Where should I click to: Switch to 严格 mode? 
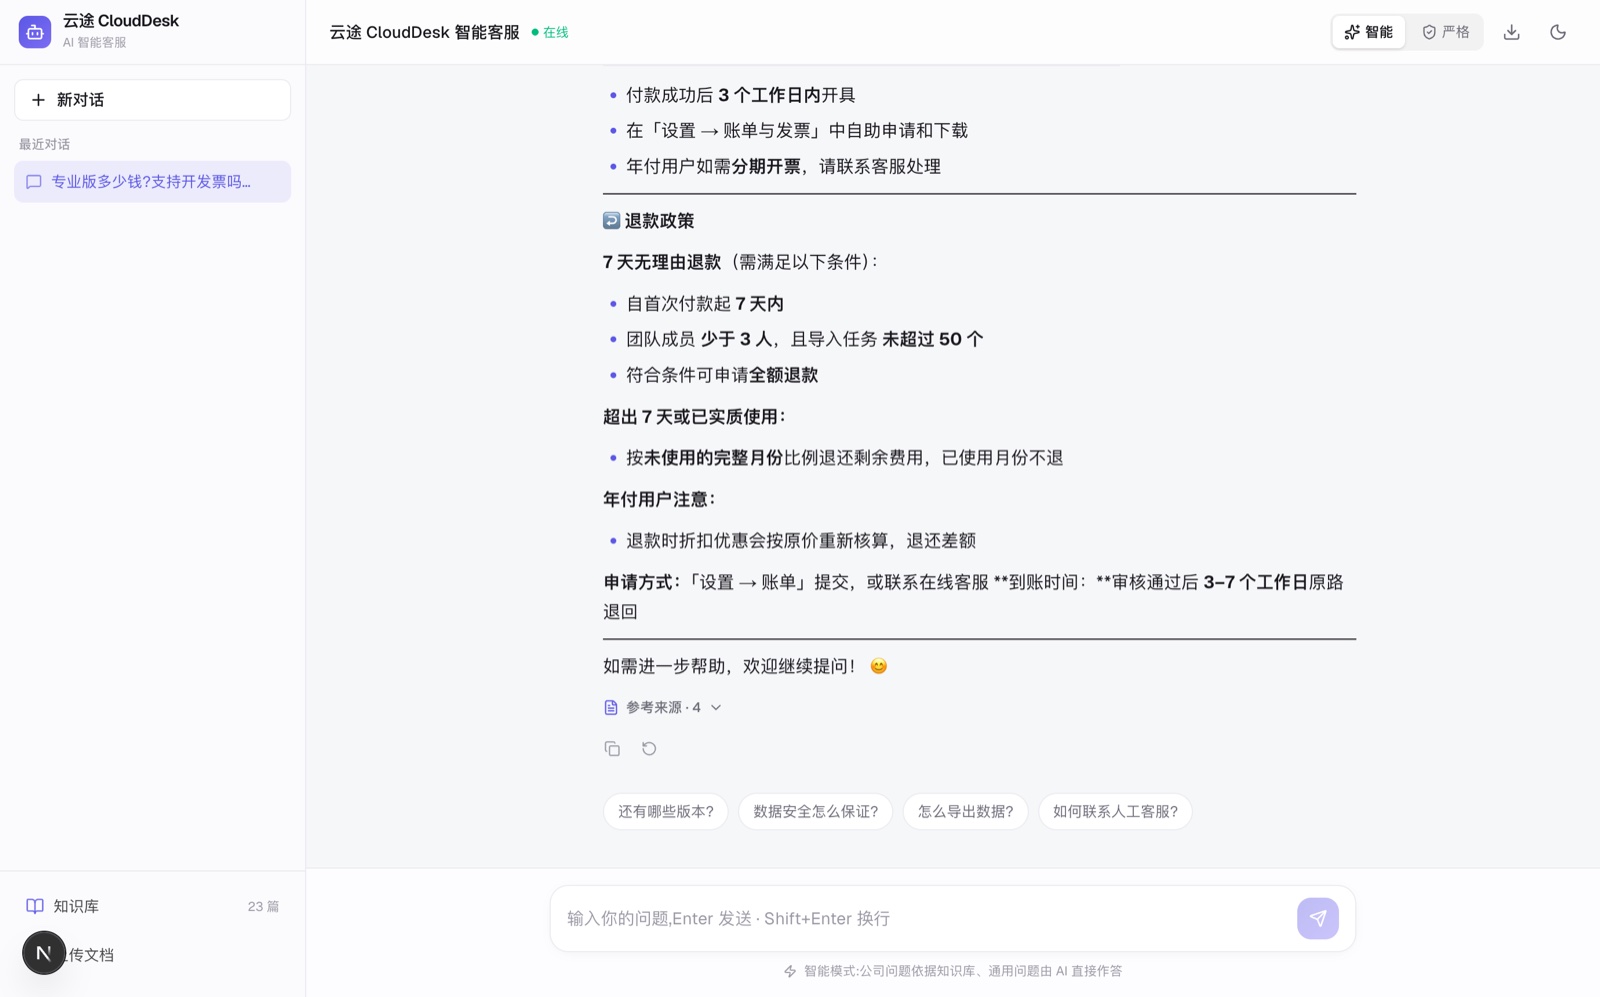click(x=1445, y=32)
